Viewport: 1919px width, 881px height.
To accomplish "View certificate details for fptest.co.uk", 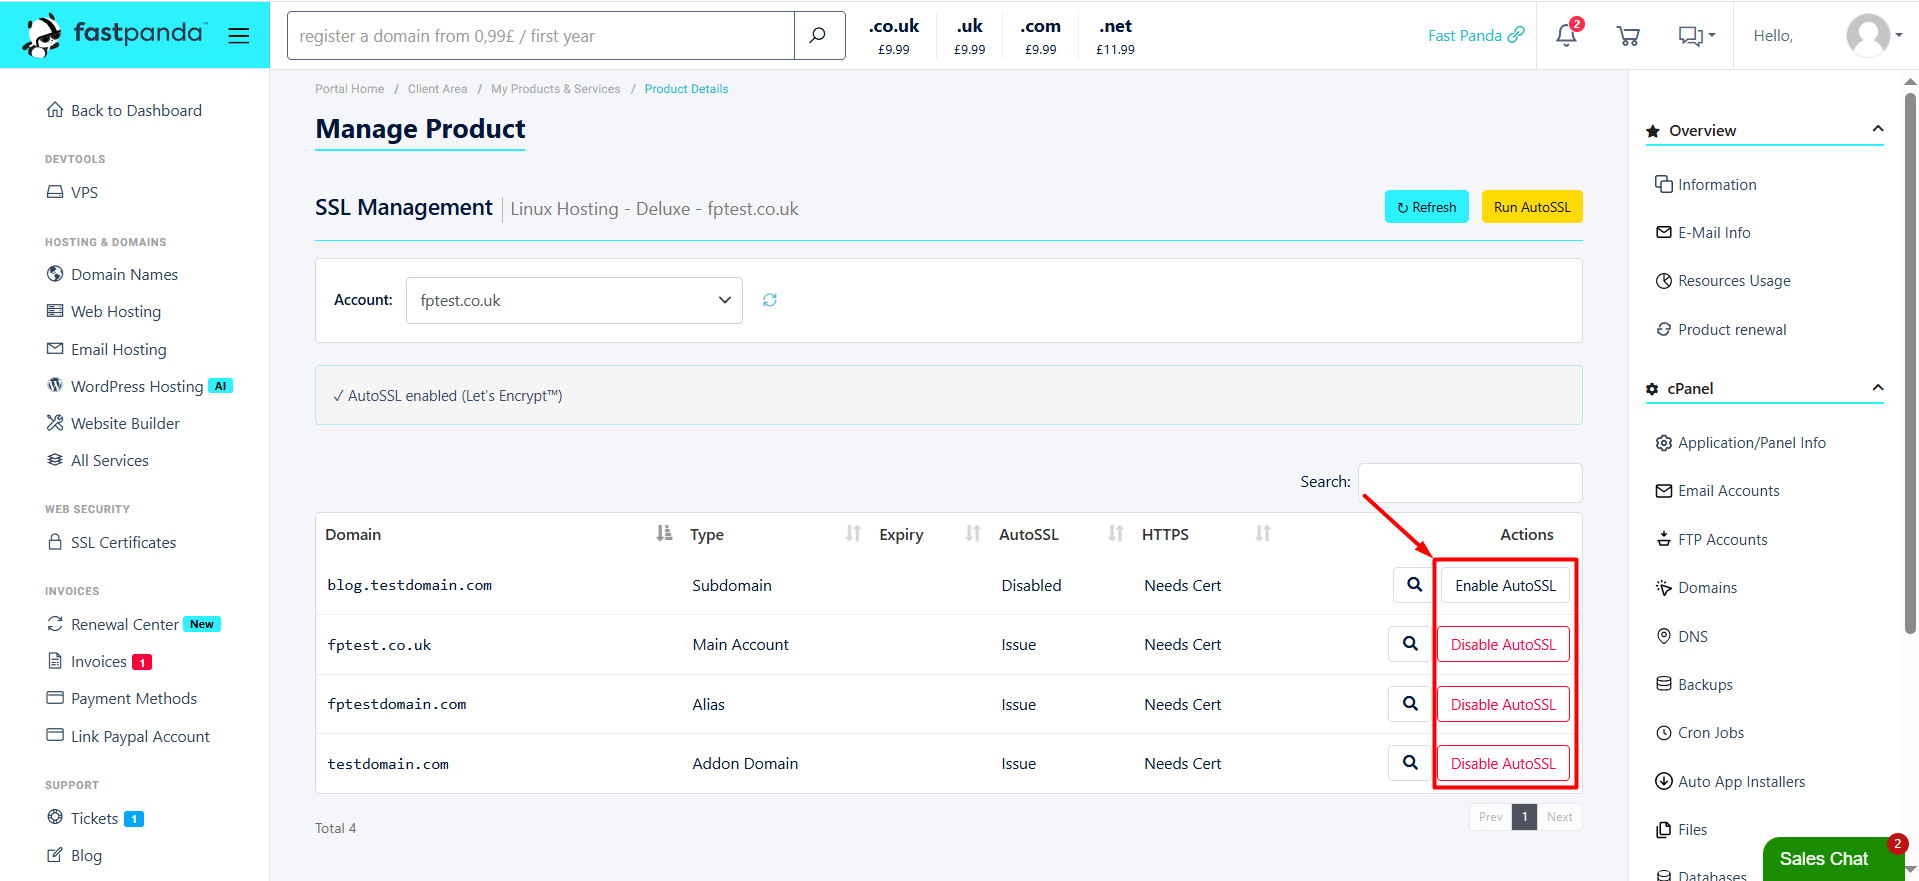I will (1410, 644).
